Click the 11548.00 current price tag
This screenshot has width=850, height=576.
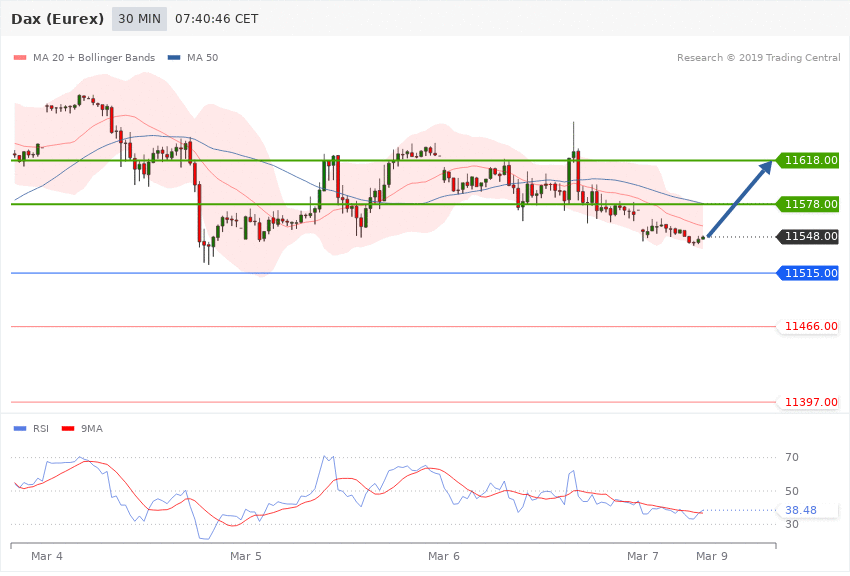pos(808,236)
